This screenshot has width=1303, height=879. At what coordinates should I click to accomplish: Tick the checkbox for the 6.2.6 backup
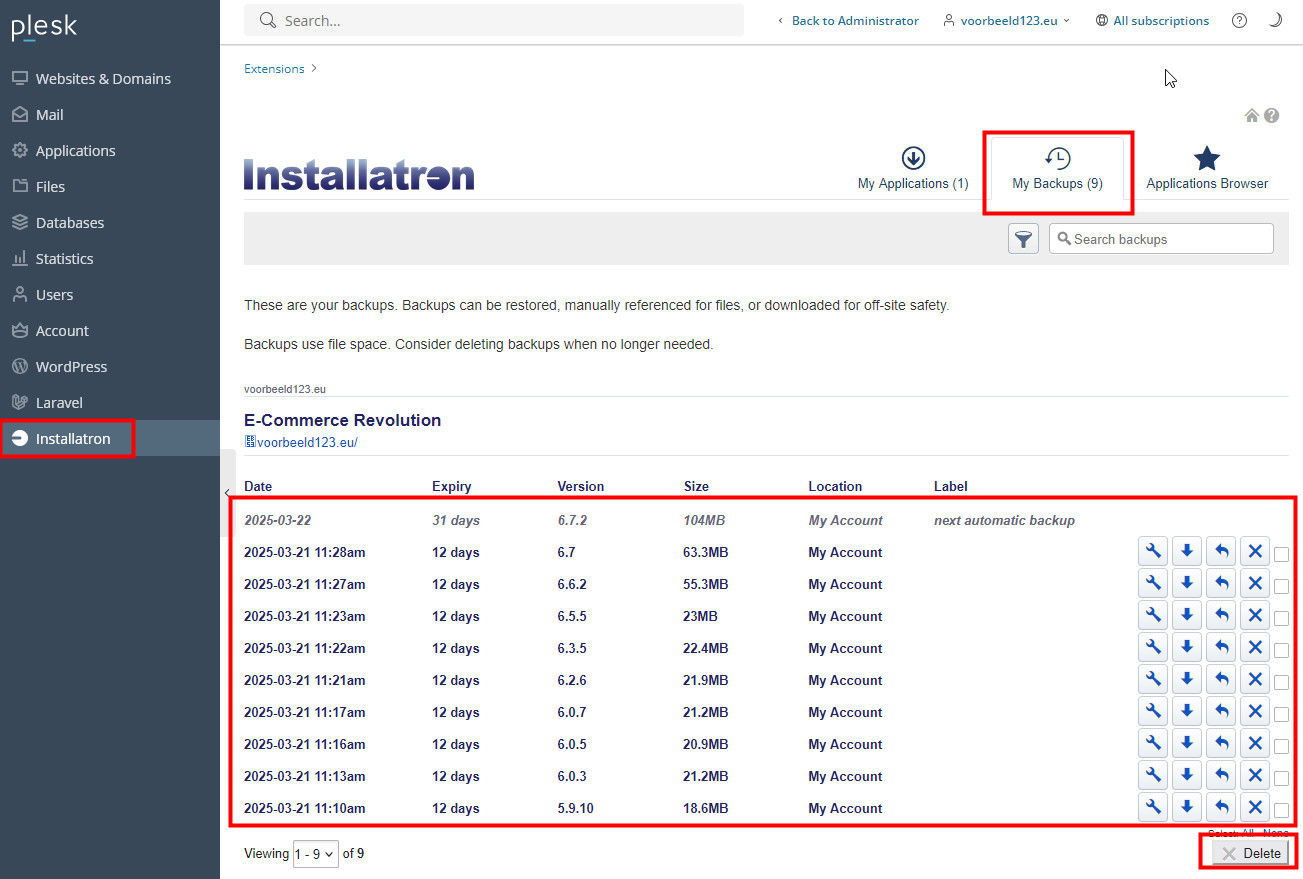click(1282, 683)
